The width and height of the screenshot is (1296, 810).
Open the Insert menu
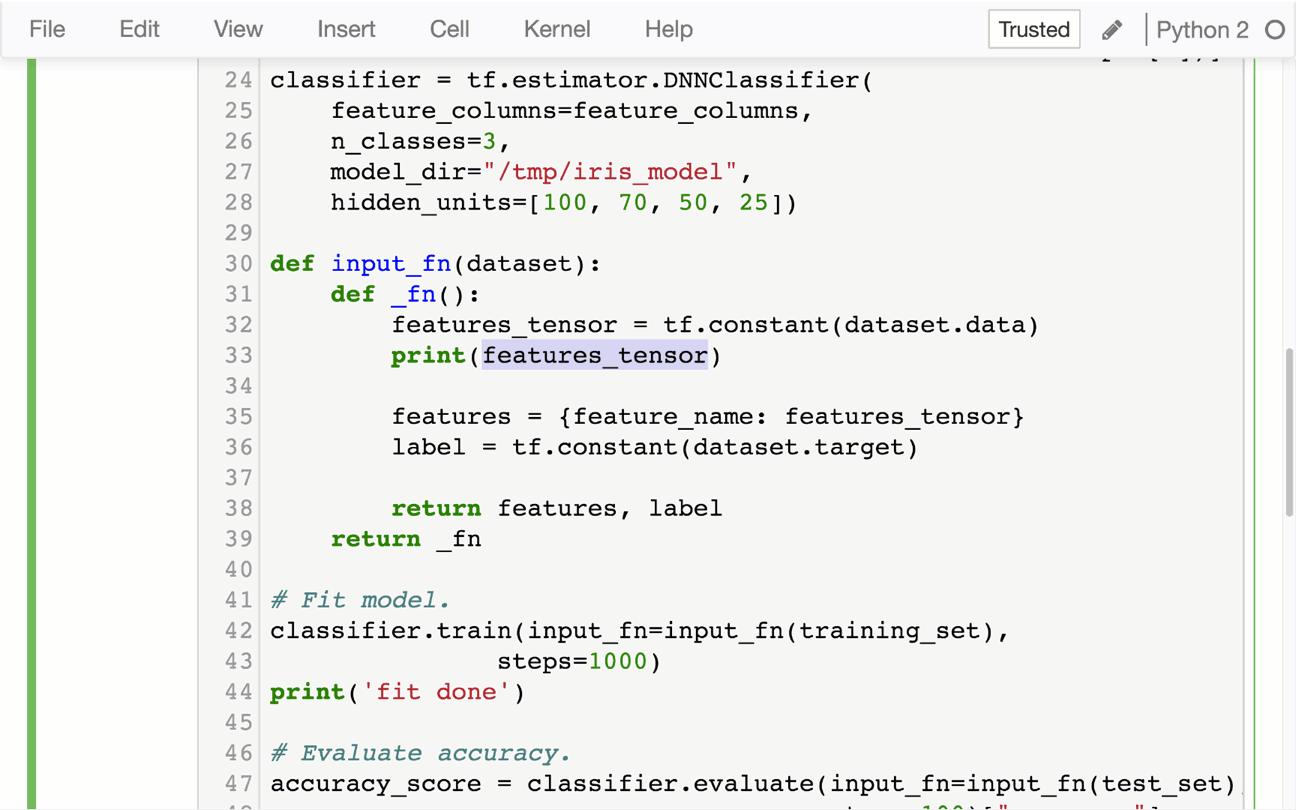(345, 29)
